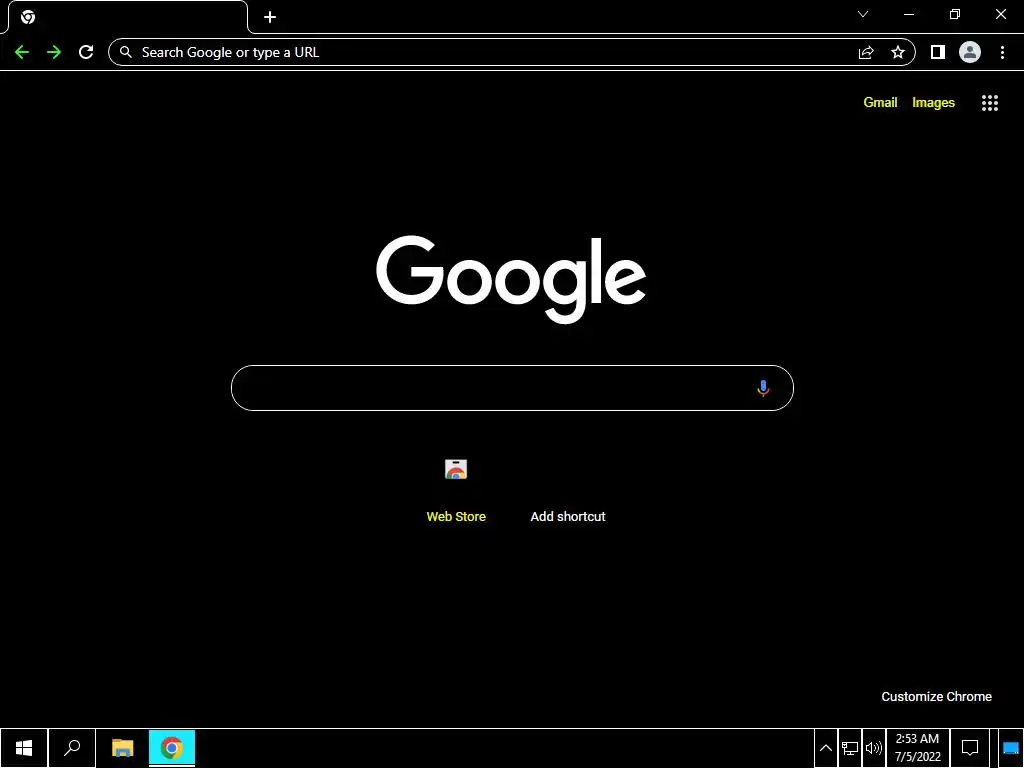Click the magnifier in the address bar
1024x768 pixels.
126,52
